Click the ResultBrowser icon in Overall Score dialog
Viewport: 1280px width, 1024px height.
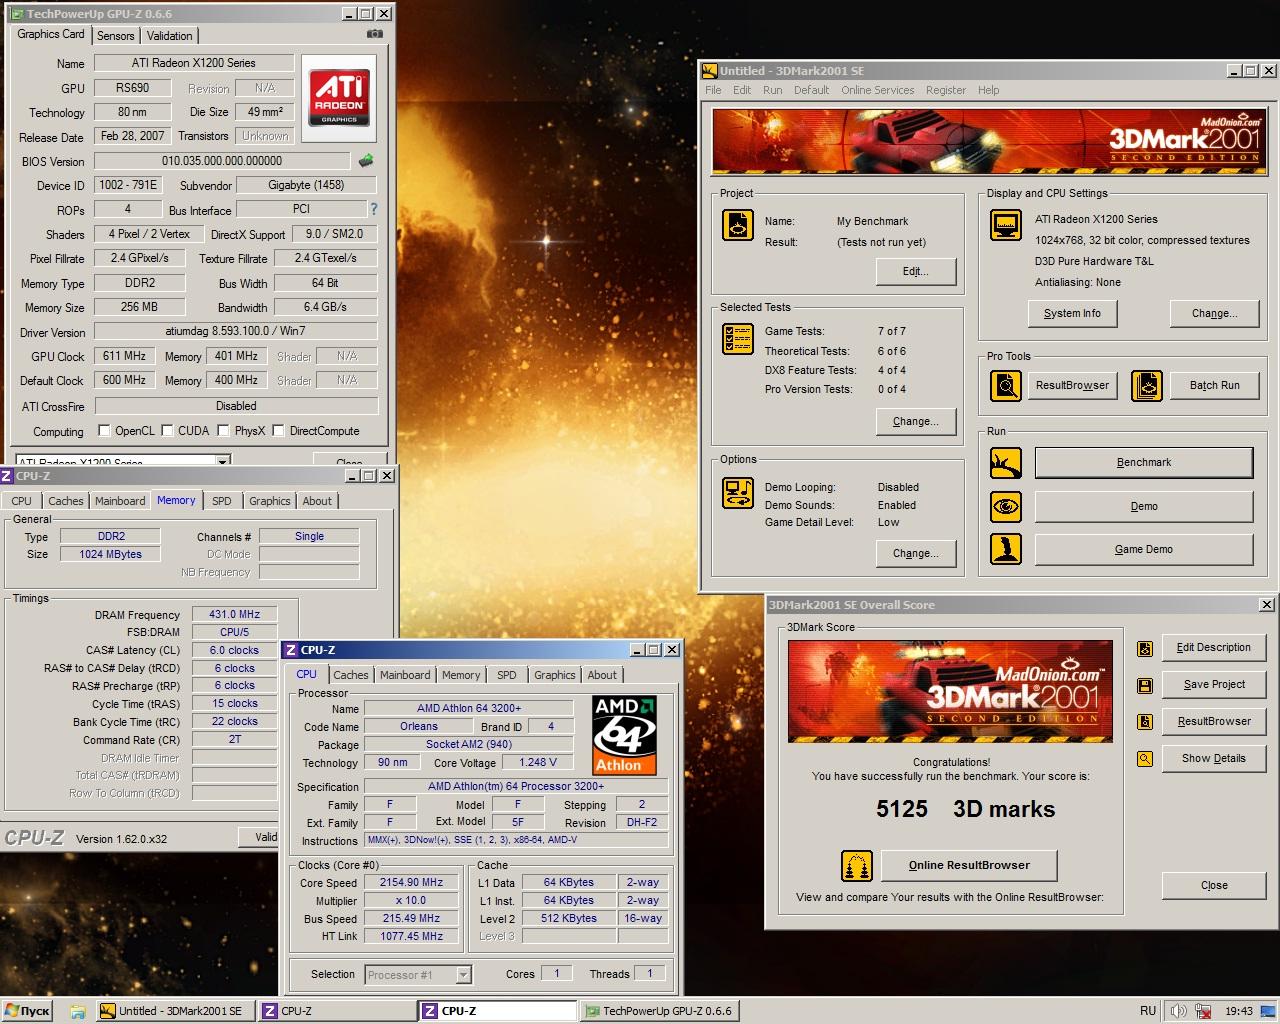pos(1144,722)
